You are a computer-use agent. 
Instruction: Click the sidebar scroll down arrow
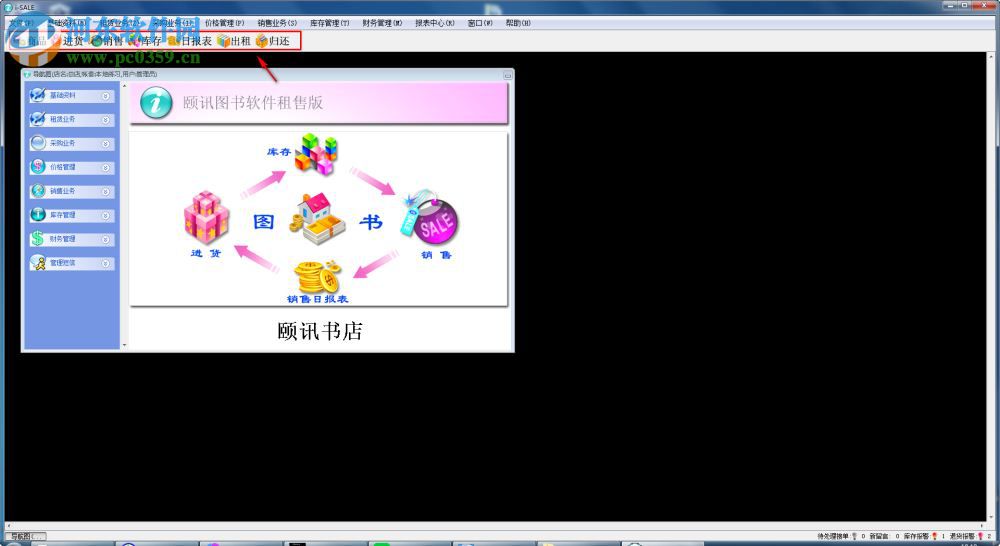[124, 345]
